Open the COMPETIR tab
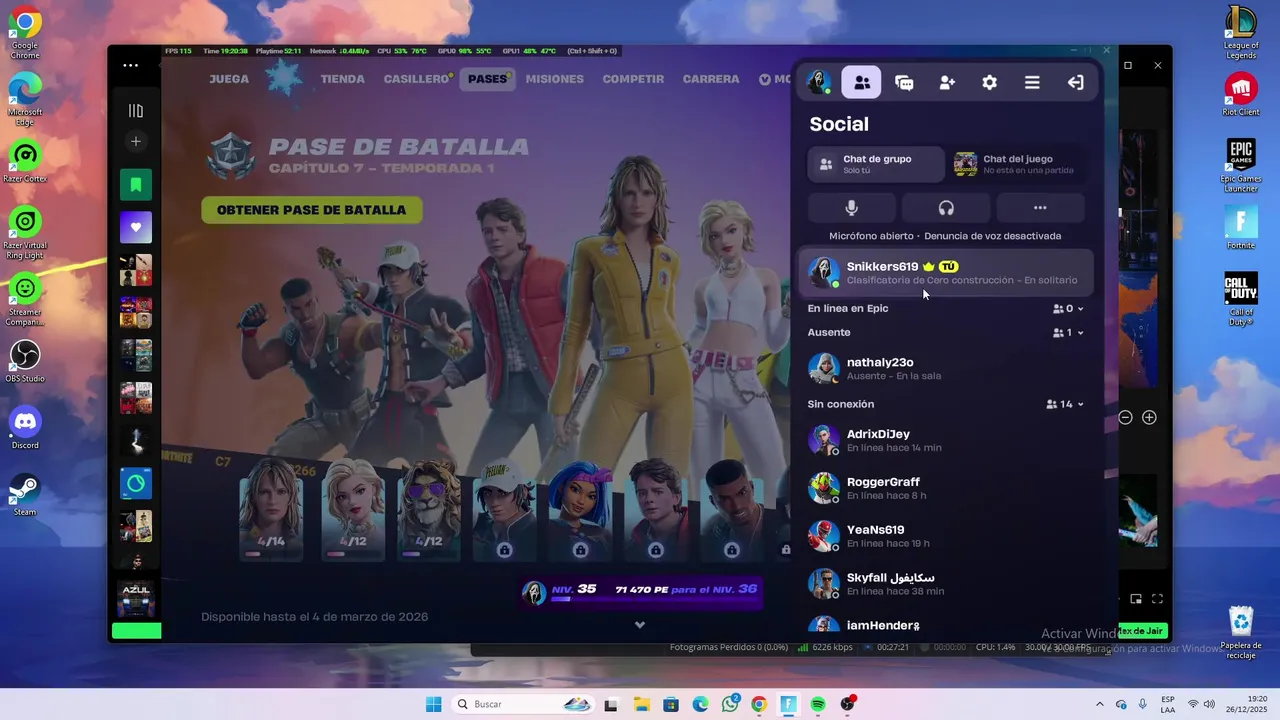 633,79
